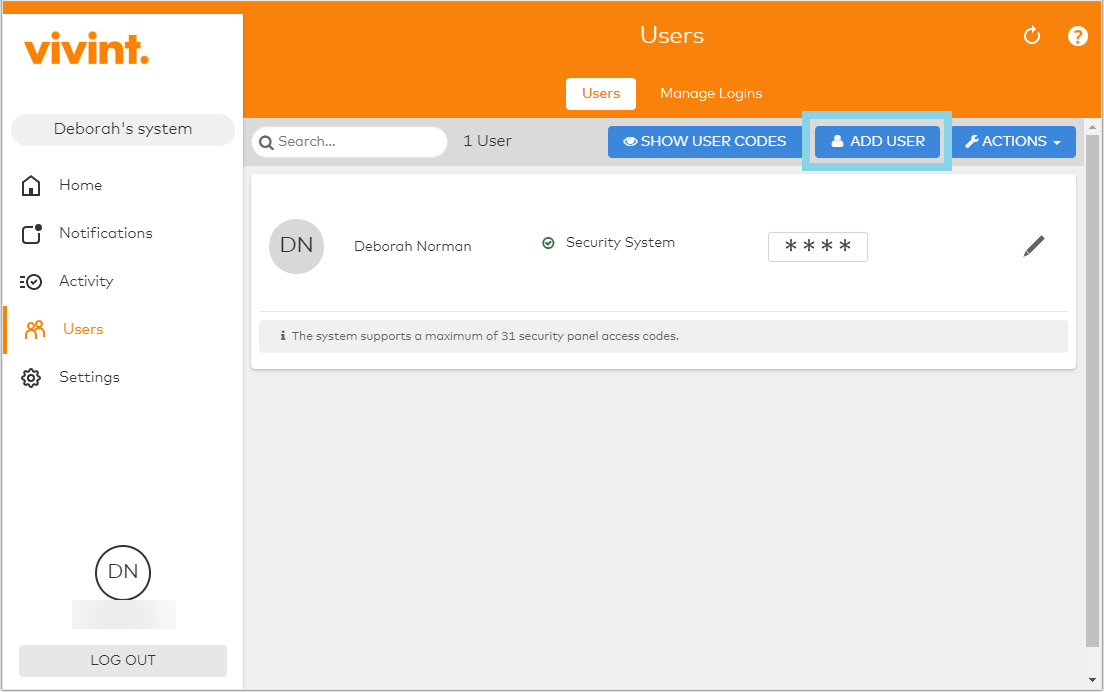Click the Home house icon in sidebar
The image size is (1104, 692).
[x=31, y=185]
